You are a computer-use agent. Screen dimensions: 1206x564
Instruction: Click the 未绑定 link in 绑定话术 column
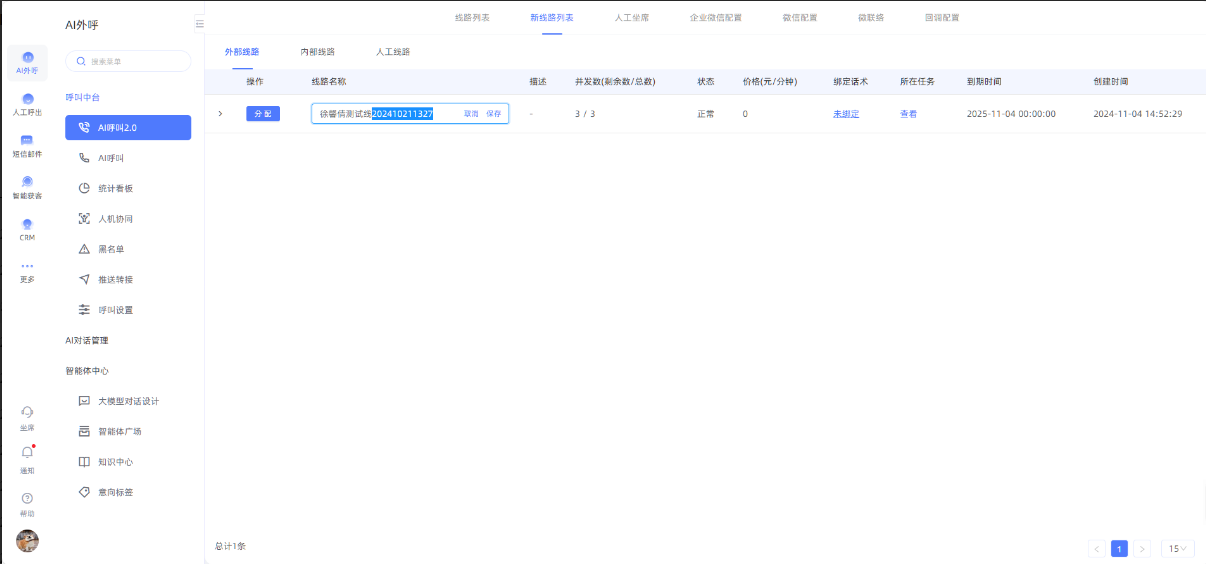[846, 114]
